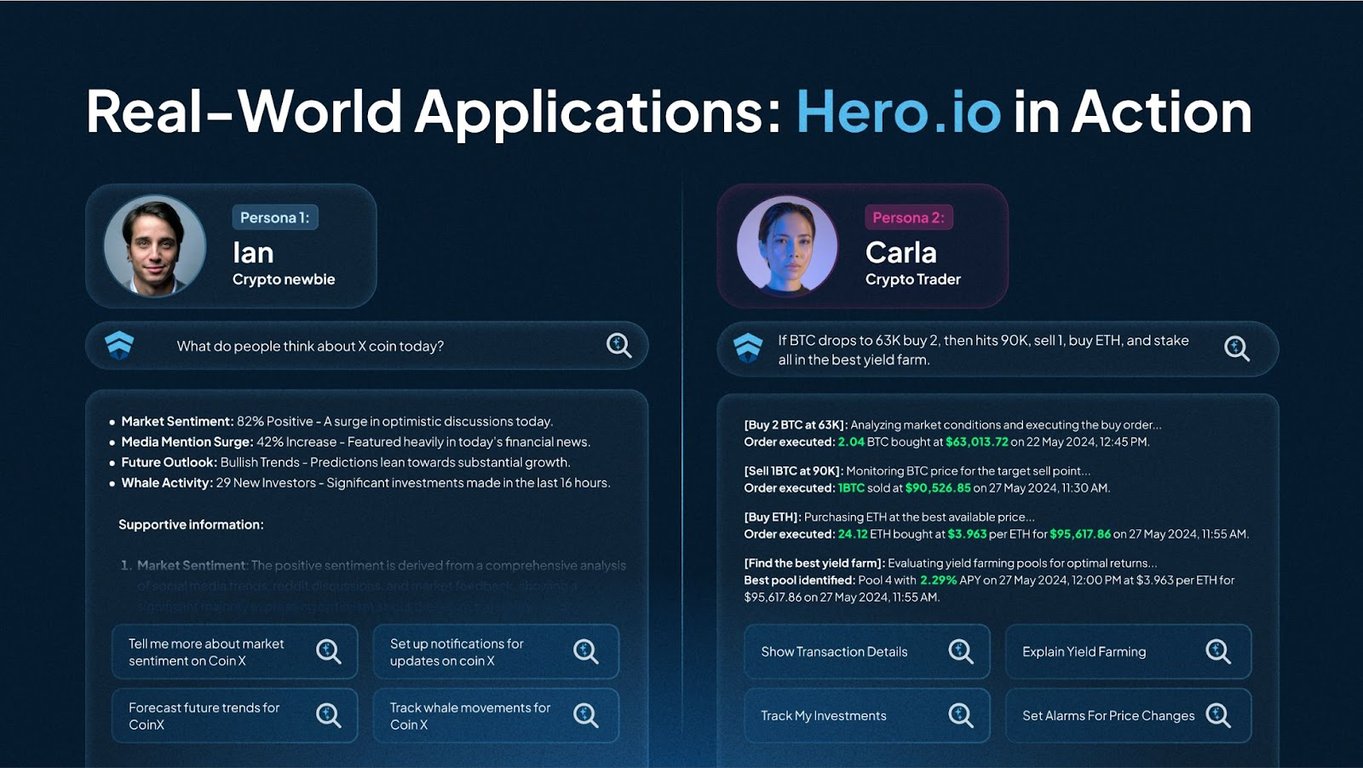Select Tell me more about market sentiment
Image resolution: width=1363 pixels, height=768 pixels.
click(x=234, y=652)
